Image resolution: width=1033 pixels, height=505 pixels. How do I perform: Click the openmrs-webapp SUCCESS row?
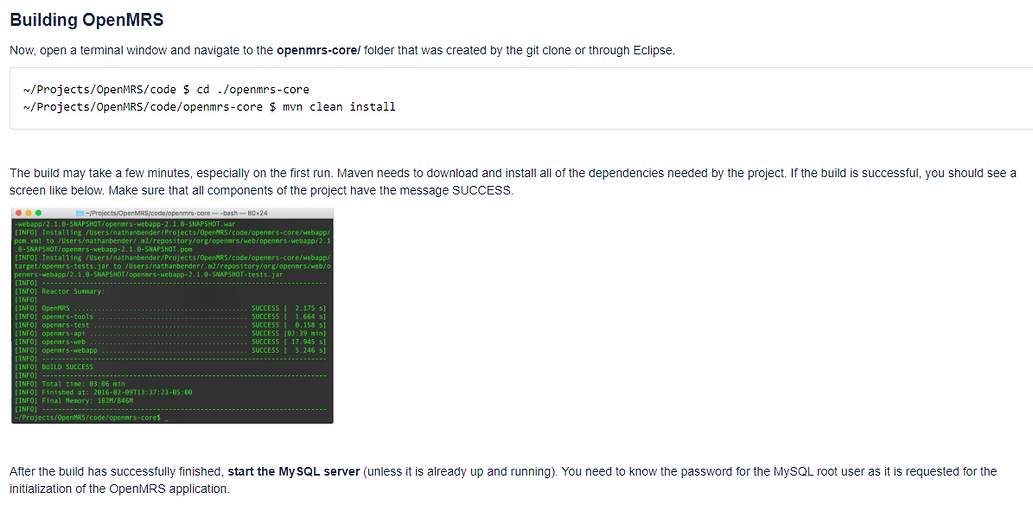point(170,350)
